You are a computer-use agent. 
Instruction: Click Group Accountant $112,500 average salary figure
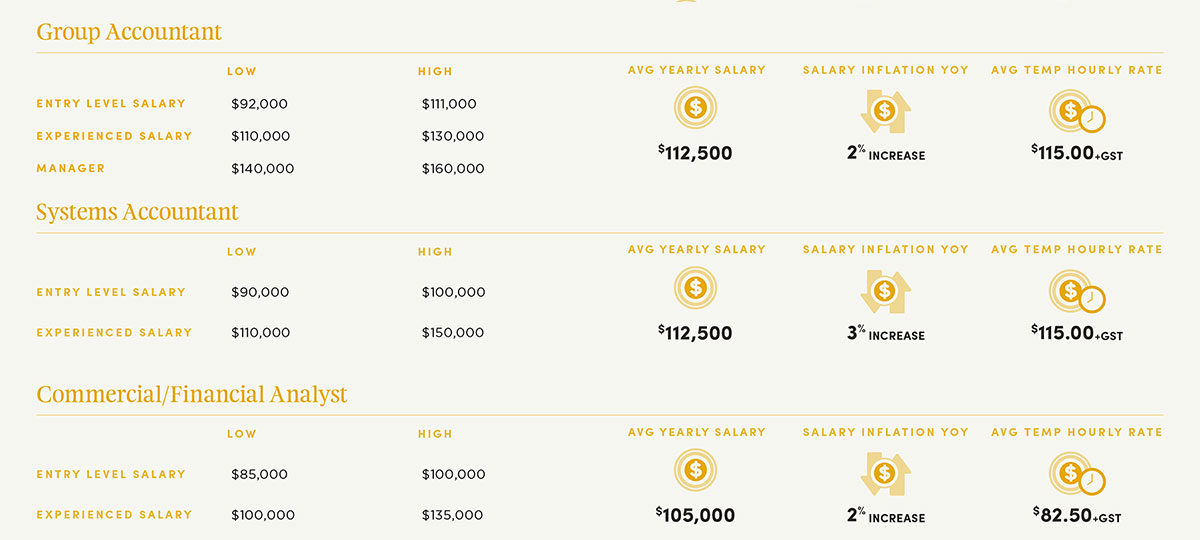696,153
